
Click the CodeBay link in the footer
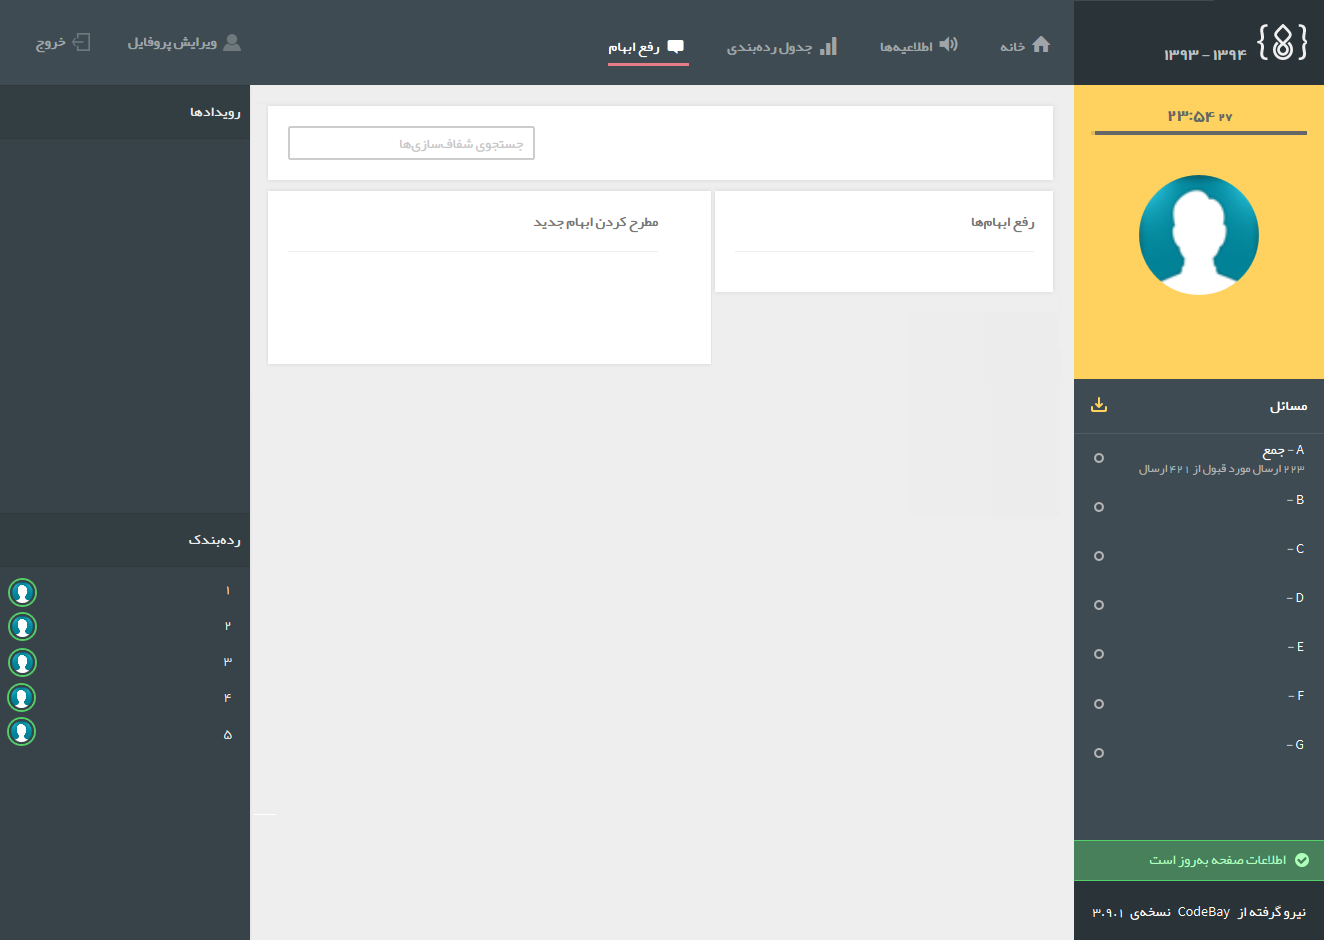(x=1203, y=912)
